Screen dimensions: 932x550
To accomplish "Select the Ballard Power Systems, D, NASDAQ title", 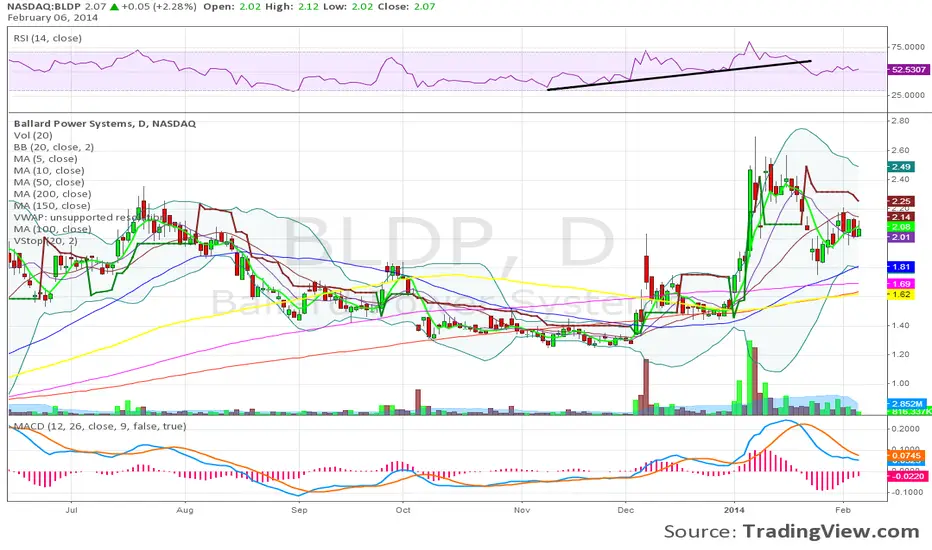I will pyautogui.click(x=105, y=124).
